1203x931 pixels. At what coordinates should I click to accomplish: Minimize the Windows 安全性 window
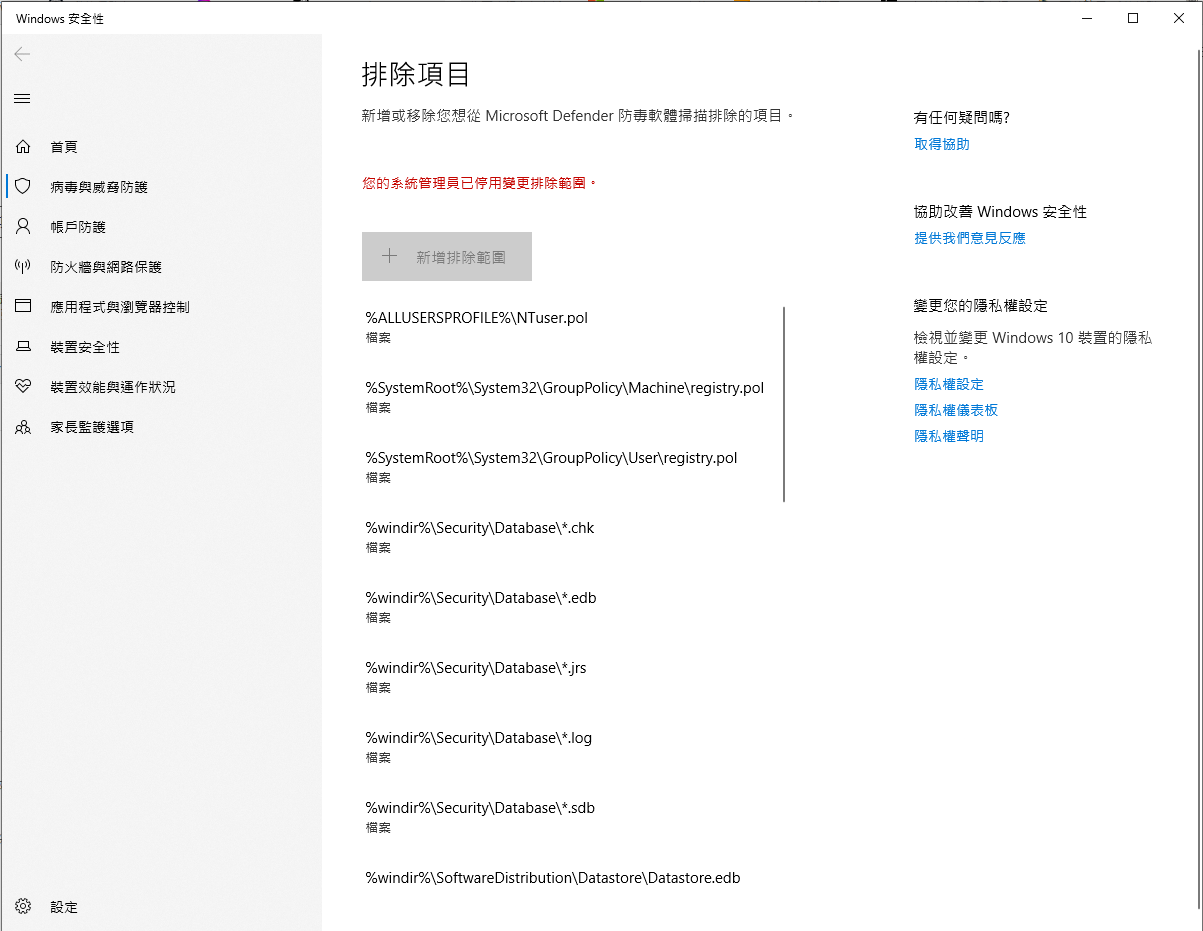(1087, 18)
